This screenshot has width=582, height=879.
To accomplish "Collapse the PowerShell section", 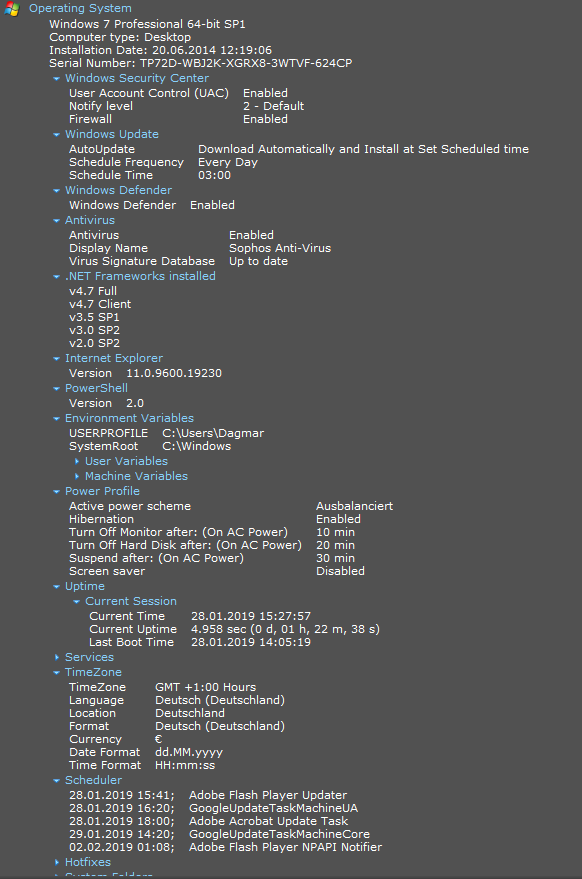I will [56, 388].
